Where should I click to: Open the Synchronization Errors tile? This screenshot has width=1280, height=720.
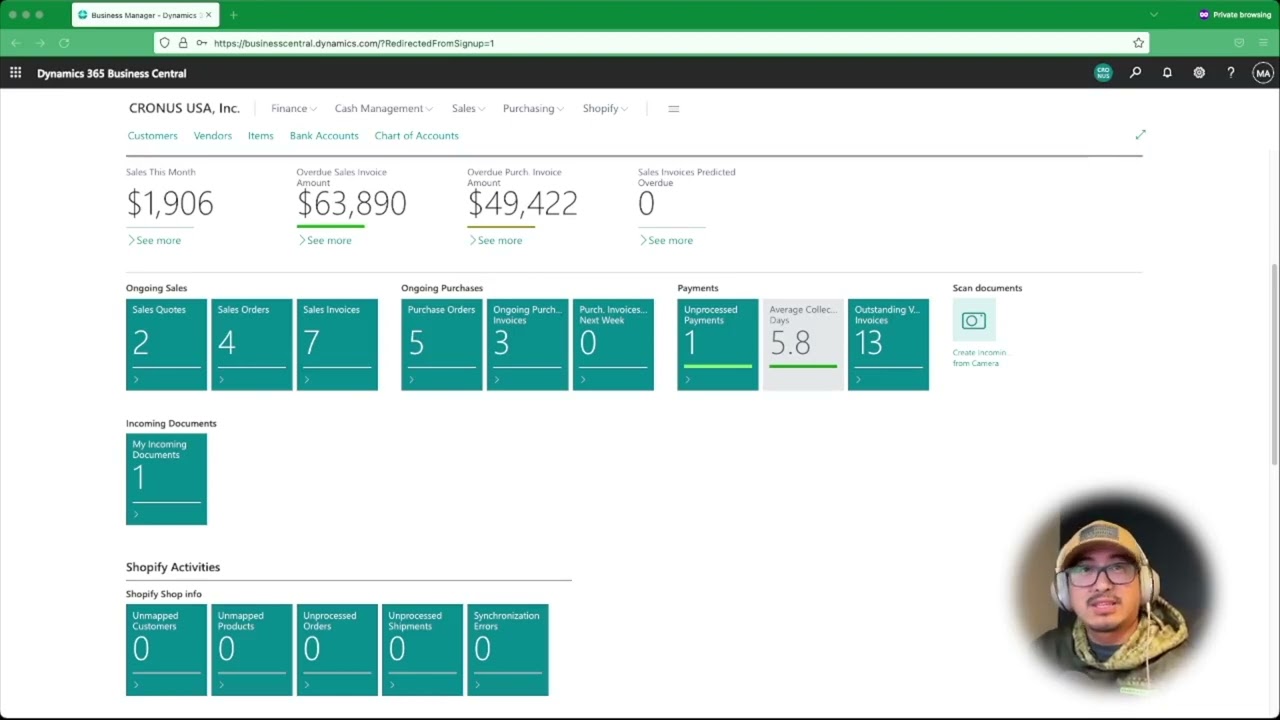coord(508,650)
